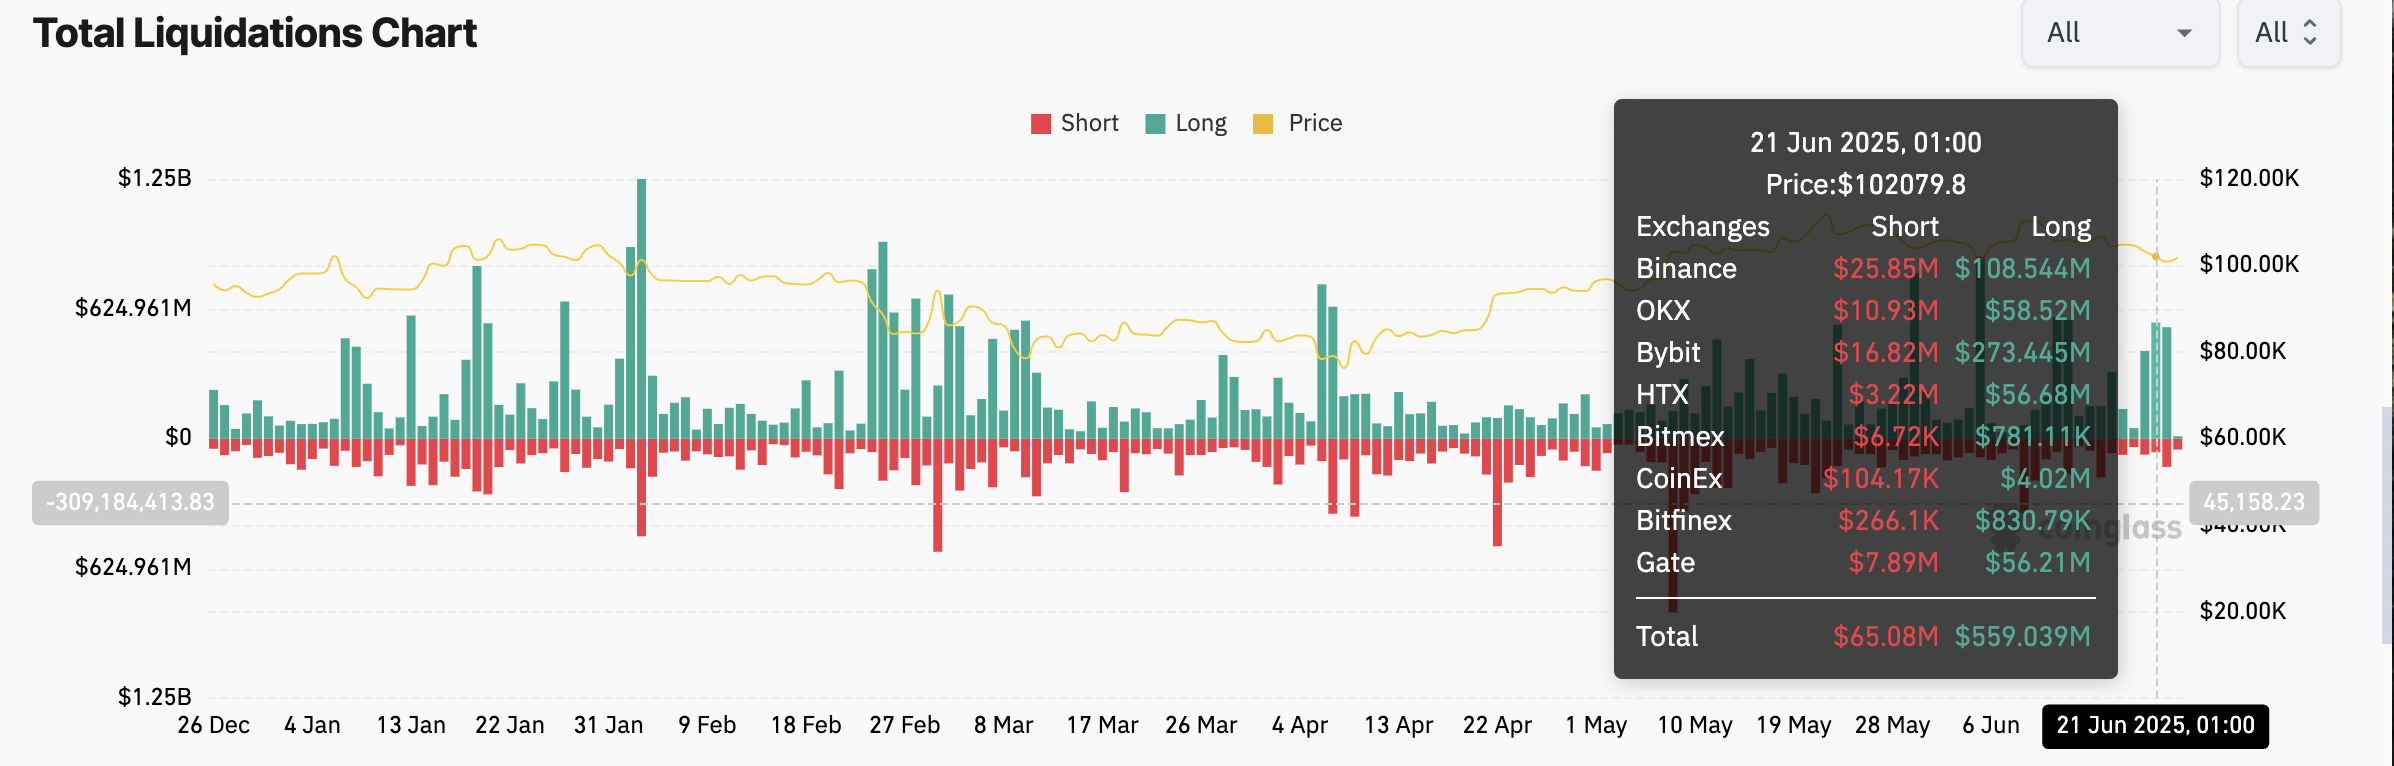Image resolution: width=2394 pixels, height=766 pixels.
Task: Click the up-down chevron arrows icon
Action: (x=2310, y=33)
